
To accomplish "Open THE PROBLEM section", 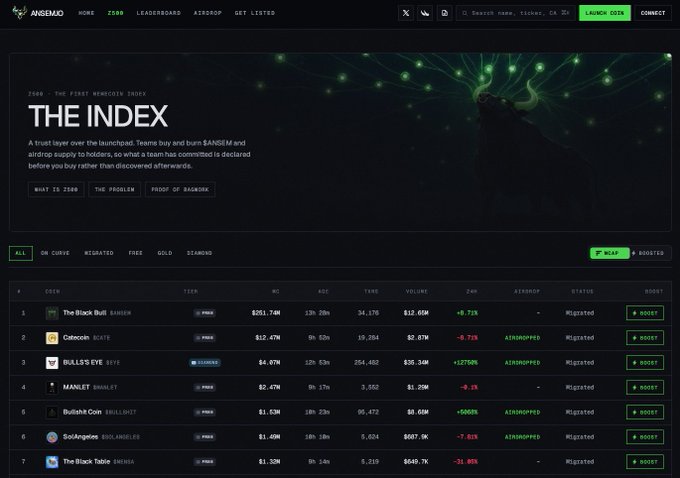I will tap(114, 190).
